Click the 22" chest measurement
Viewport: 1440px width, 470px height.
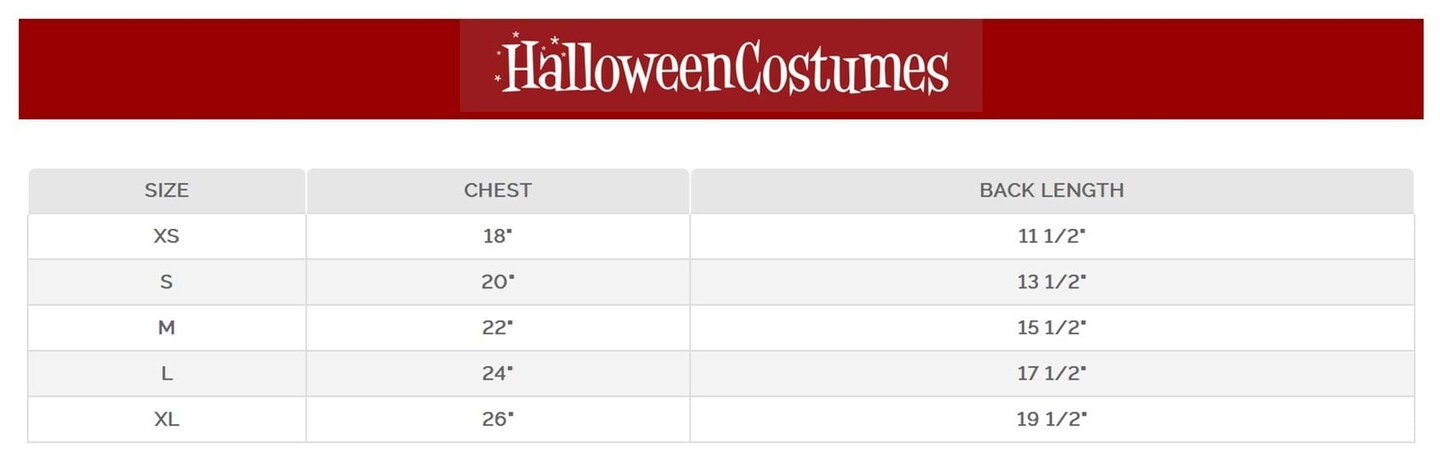click(497, 328)
